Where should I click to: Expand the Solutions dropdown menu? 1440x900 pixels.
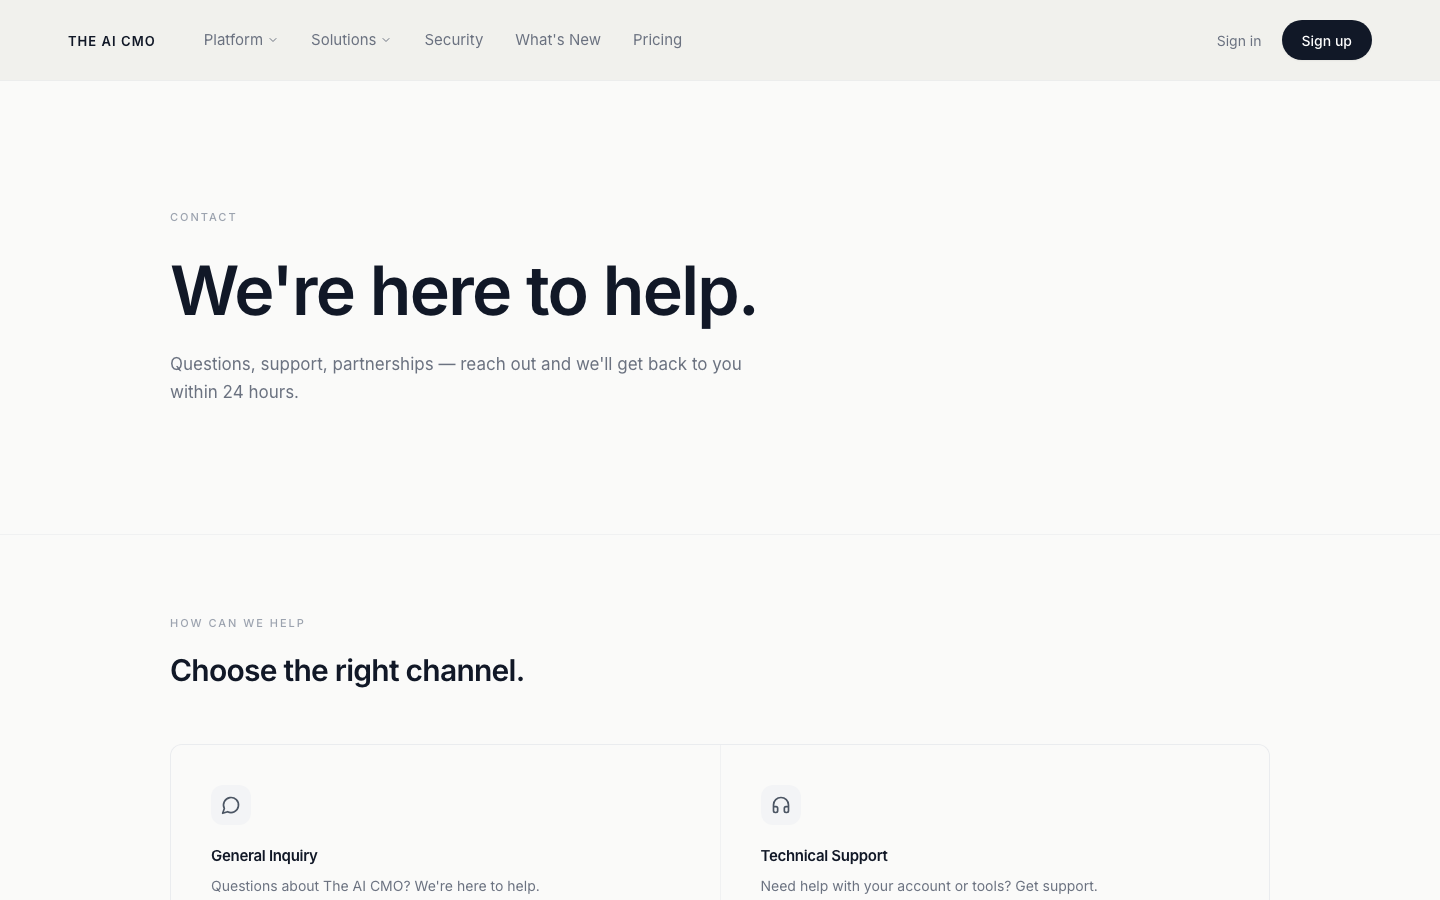pyautogui.click(x=350, y=40)
